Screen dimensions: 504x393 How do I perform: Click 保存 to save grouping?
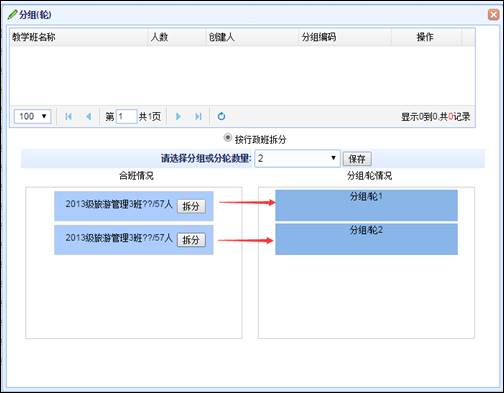pos(357,159)
